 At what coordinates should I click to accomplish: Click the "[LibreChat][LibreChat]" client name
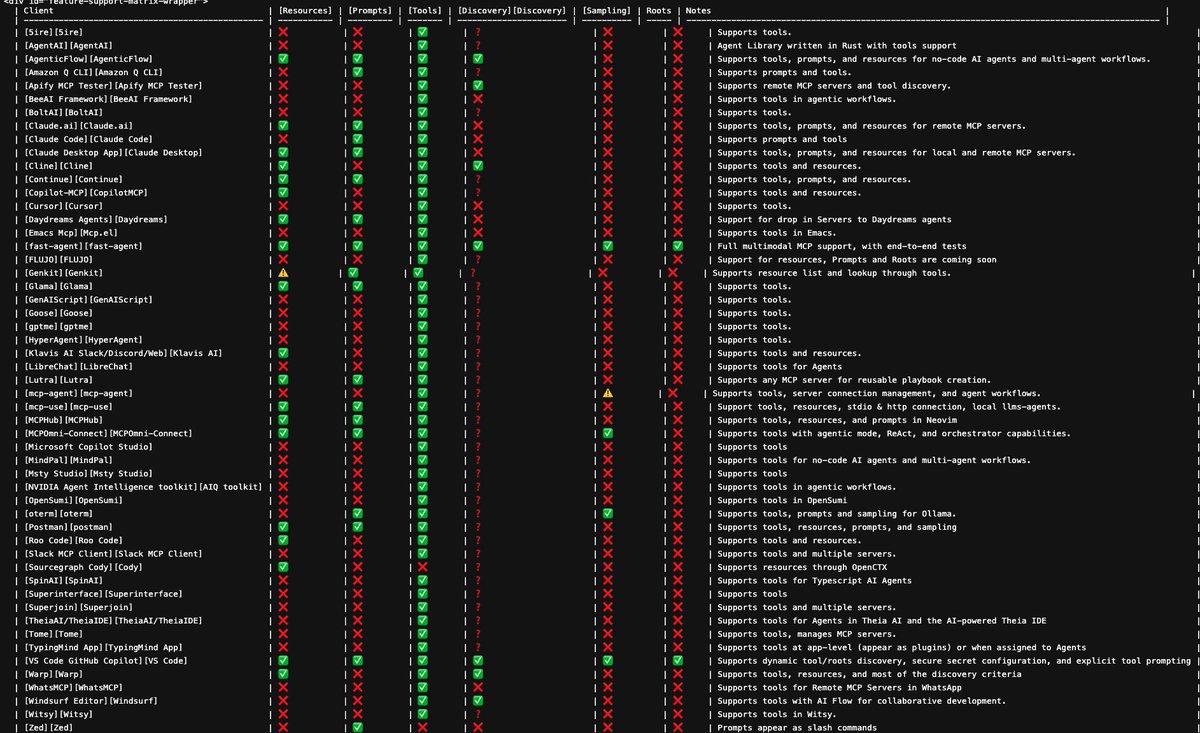tap(80, 366)
